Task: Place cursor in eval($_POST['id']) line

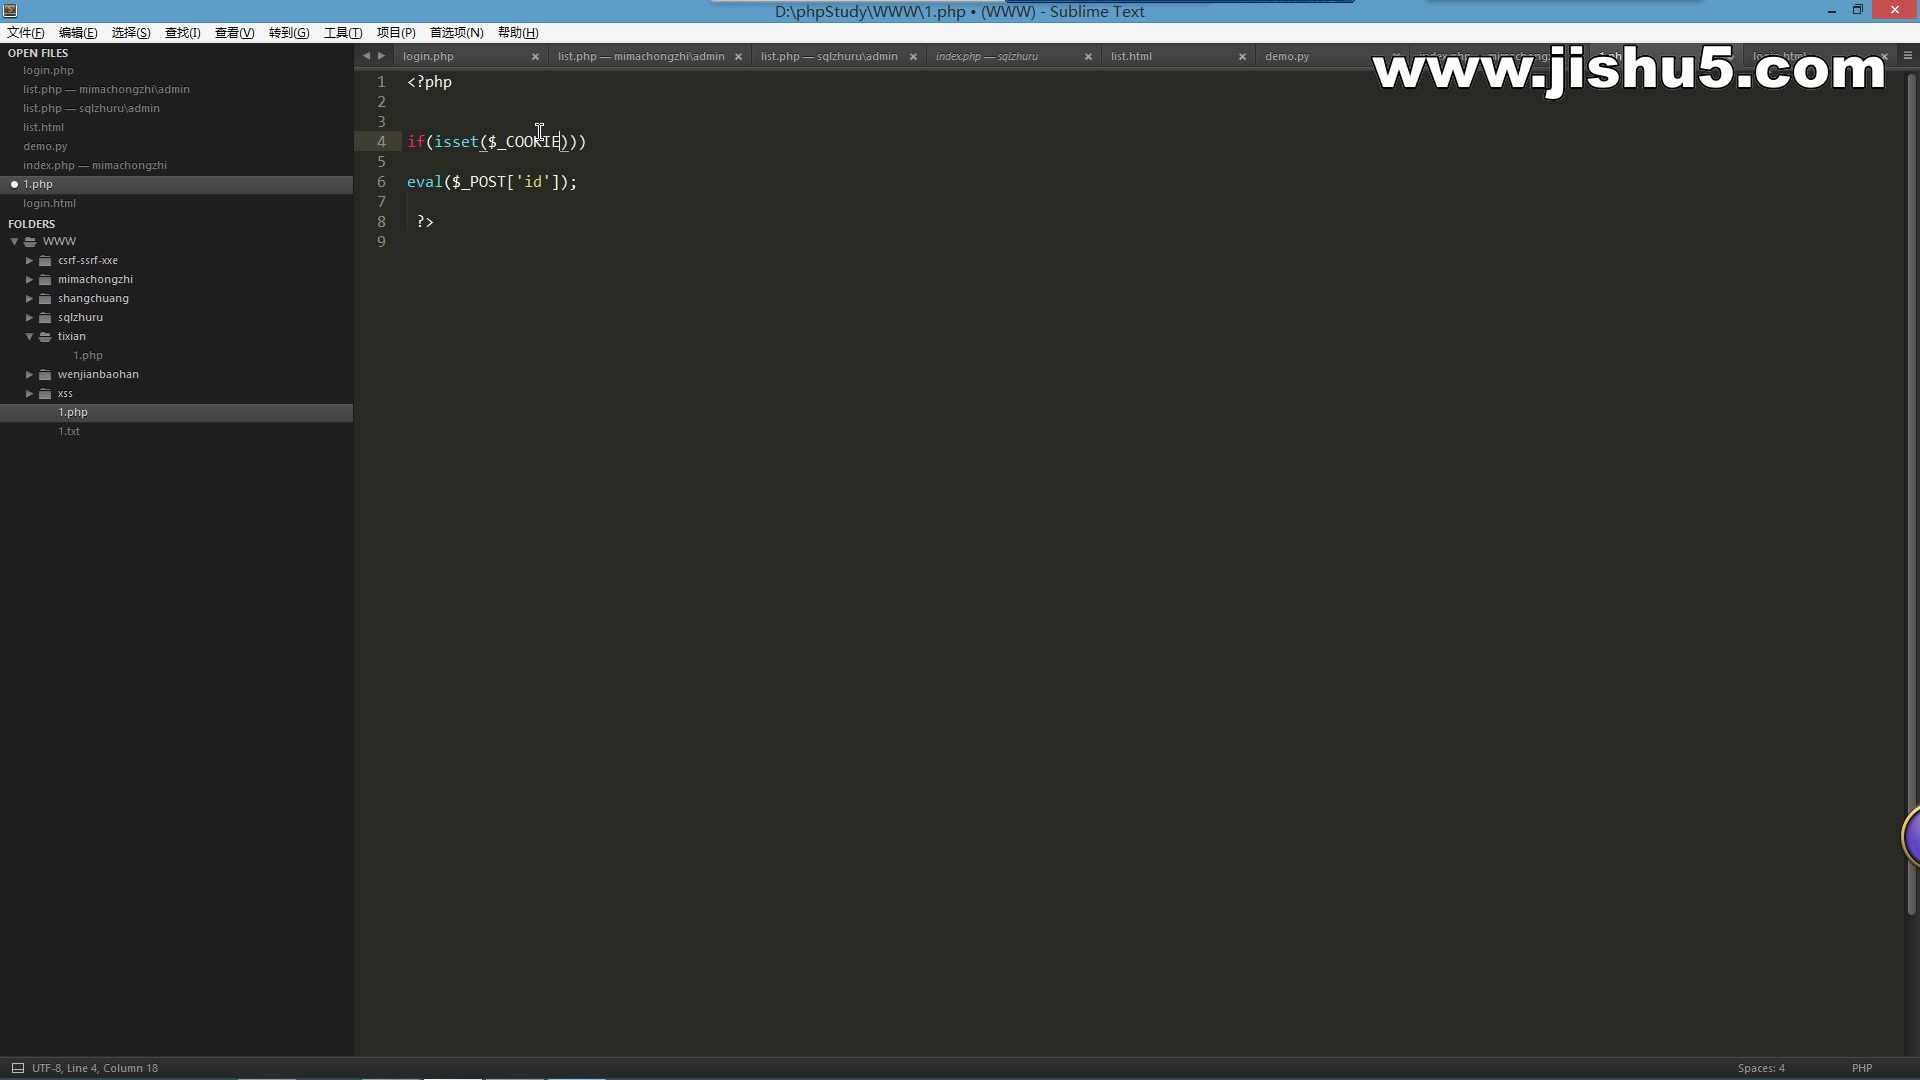Action: tap(492, 182)
